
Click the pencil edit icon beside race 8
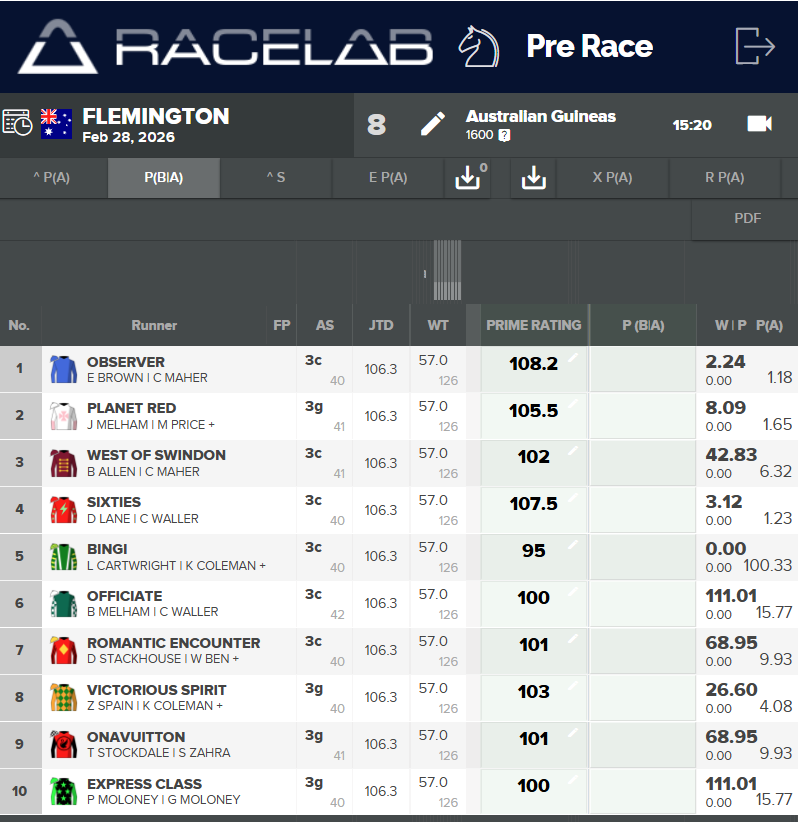click(432, 124)
